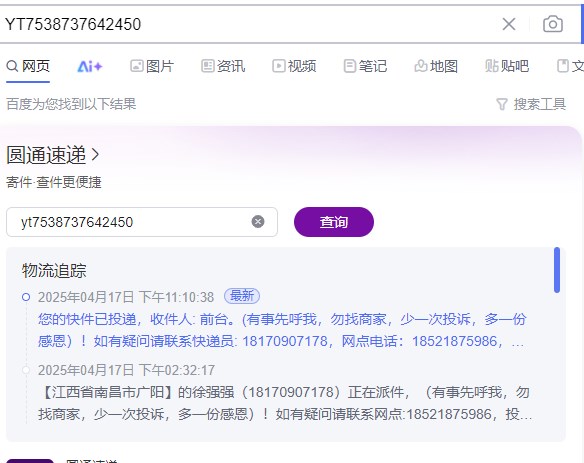The width and height of the screenshot is (584, 463).
Task: Click 百度为您找到以下结果 text
Action: pos(71,104)
